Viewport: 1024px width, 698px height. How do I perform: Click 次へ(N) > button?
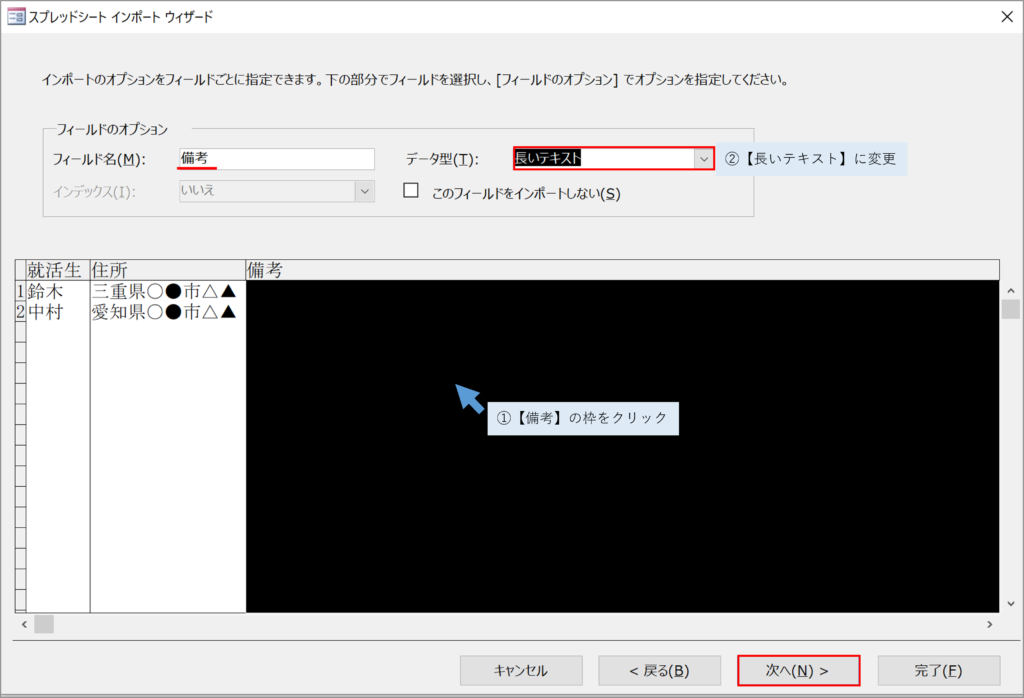(797, 670)
